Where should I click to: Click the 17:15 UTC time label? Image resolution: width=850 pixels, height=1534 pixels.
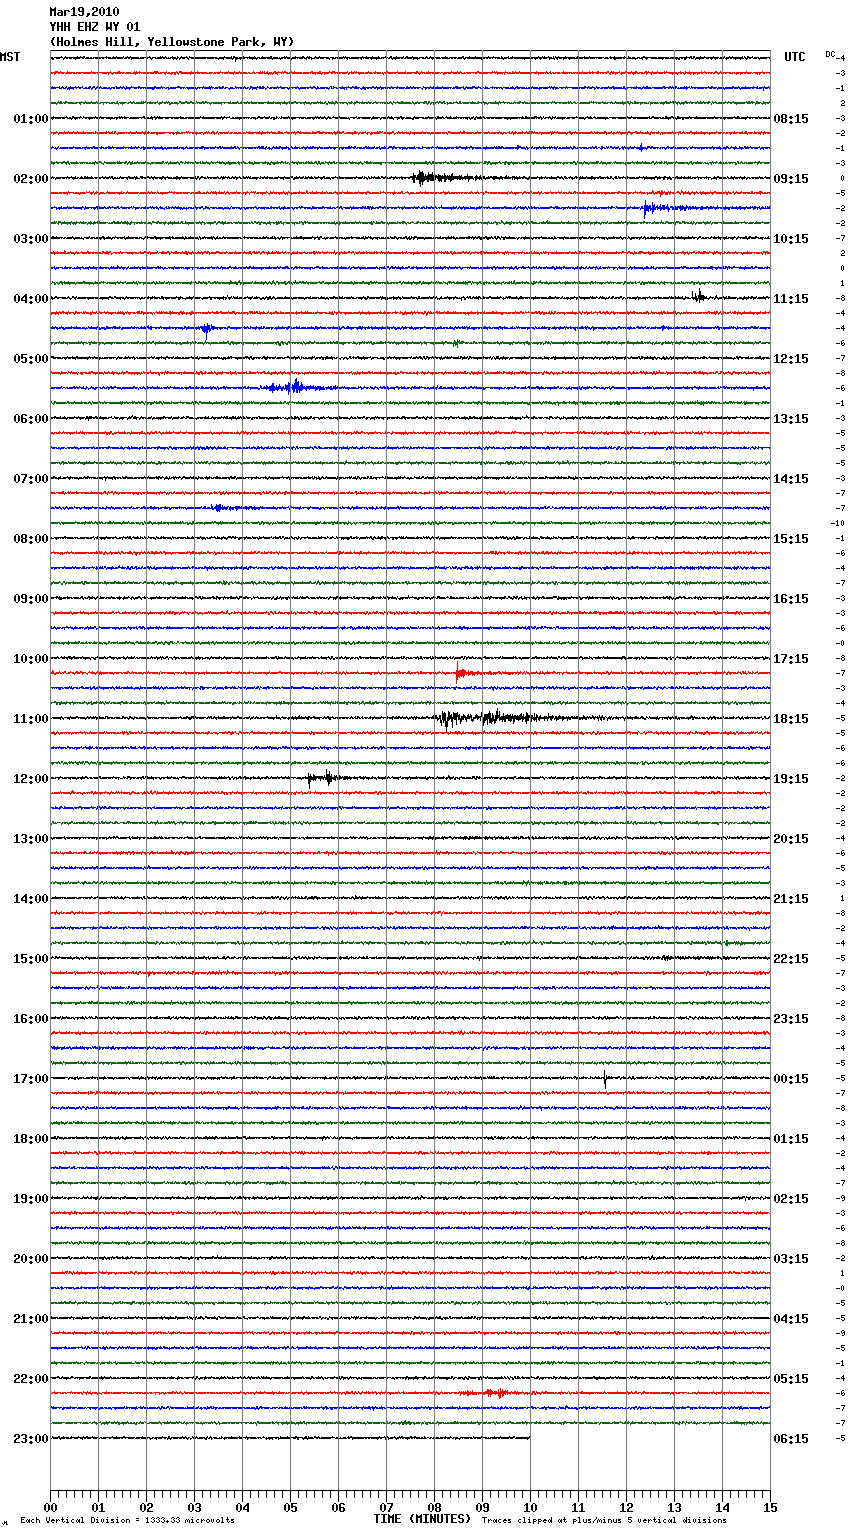coord(791,659)
